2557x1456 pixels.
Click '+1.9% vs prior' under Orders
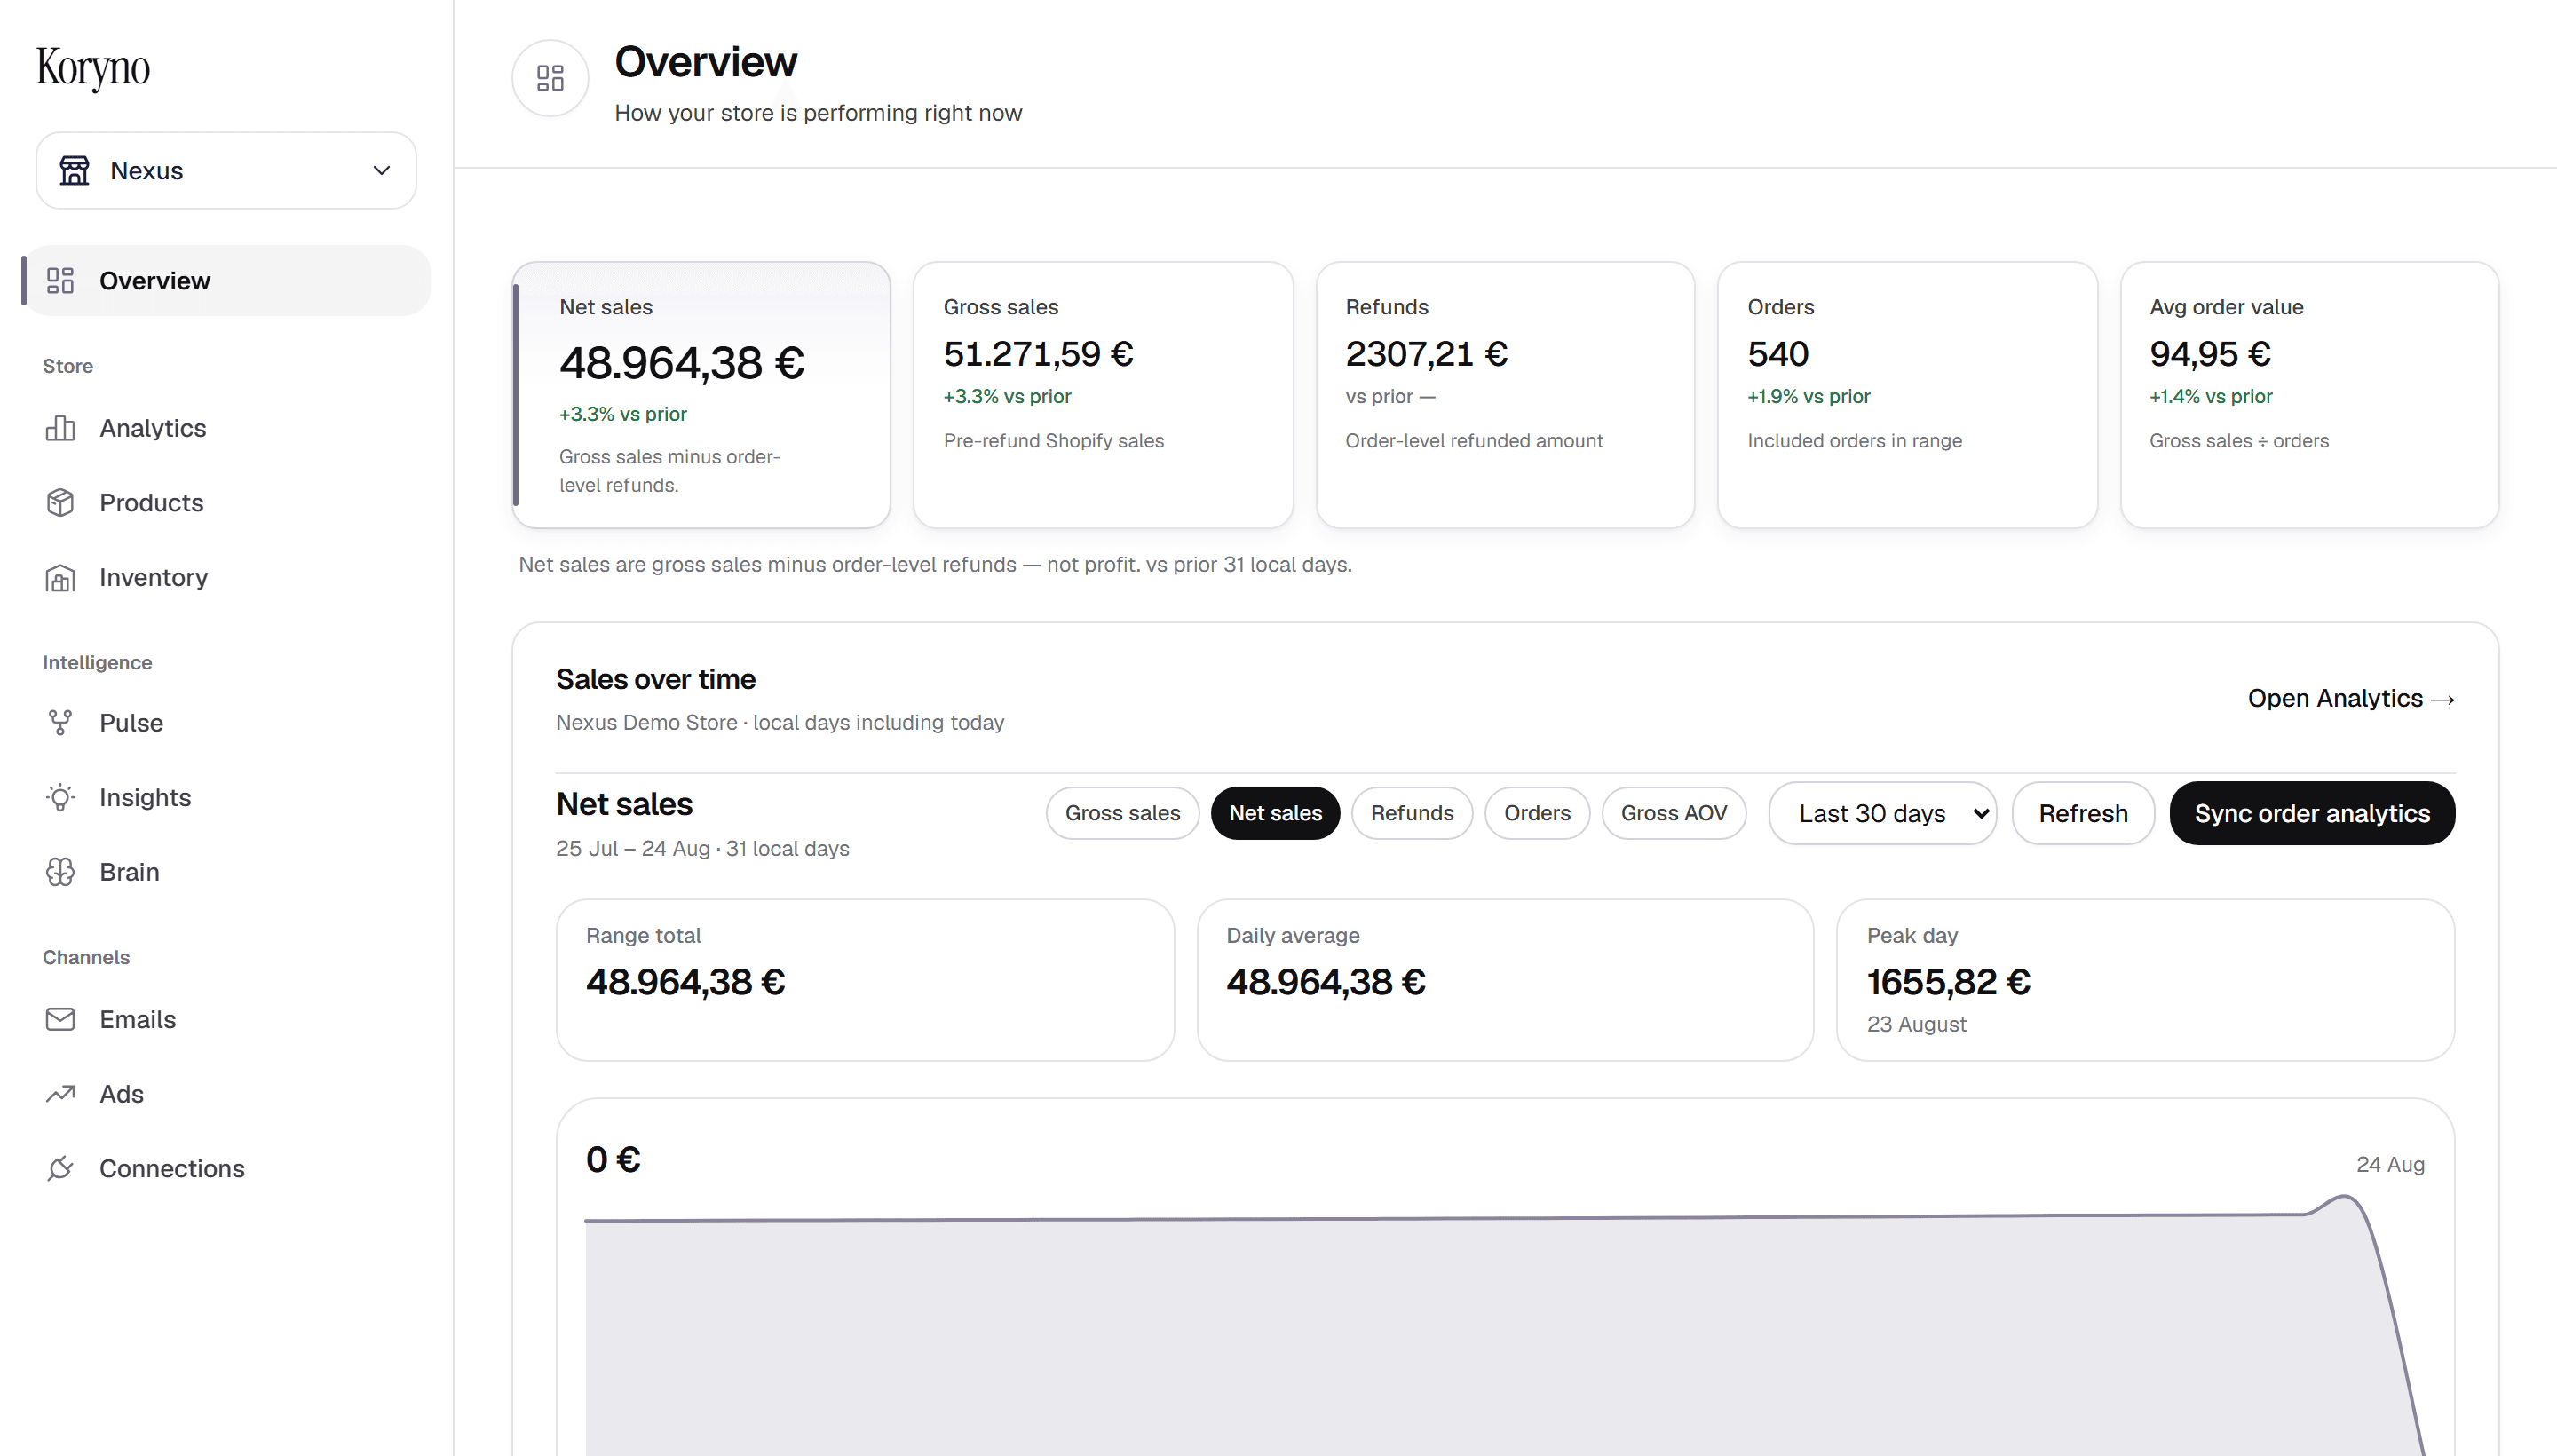(1808, 396)
